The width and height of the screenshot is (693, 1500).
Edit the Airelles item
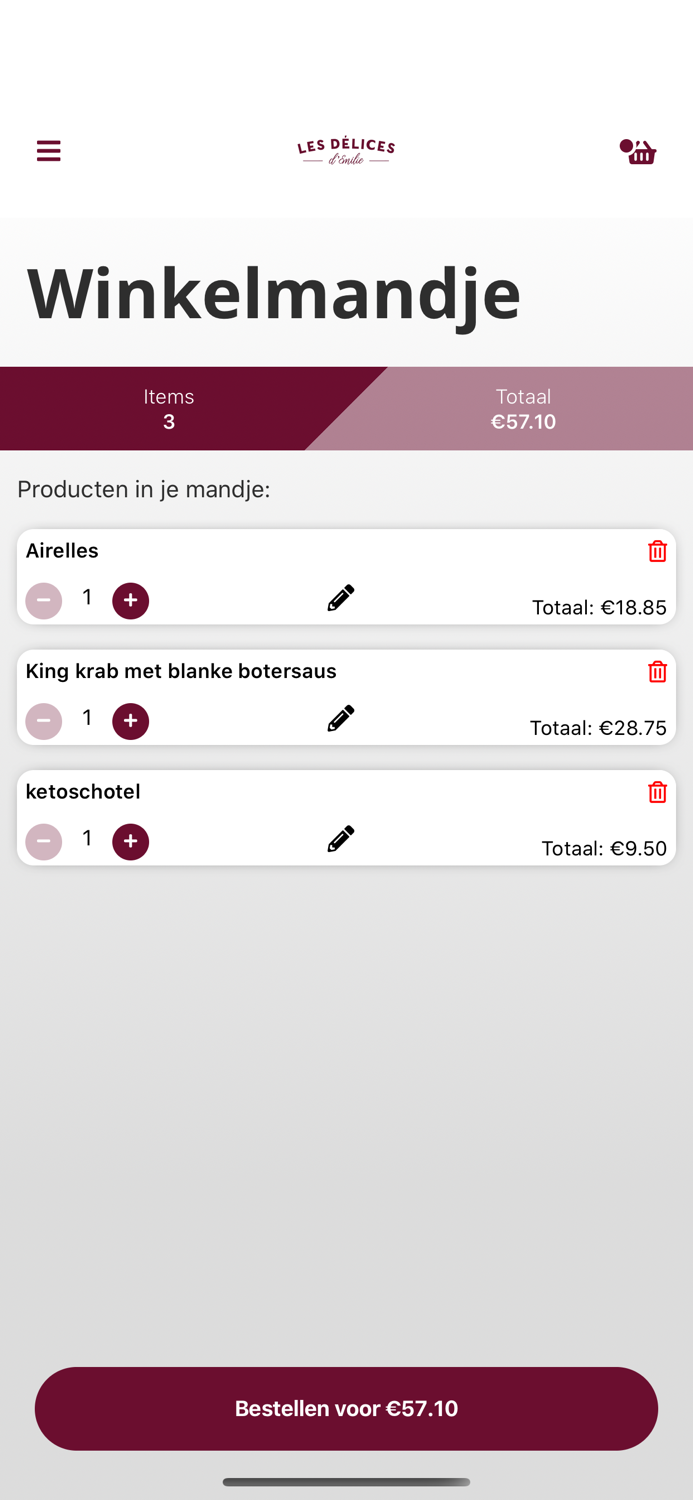pyautogui.click(x=341, y=598)
